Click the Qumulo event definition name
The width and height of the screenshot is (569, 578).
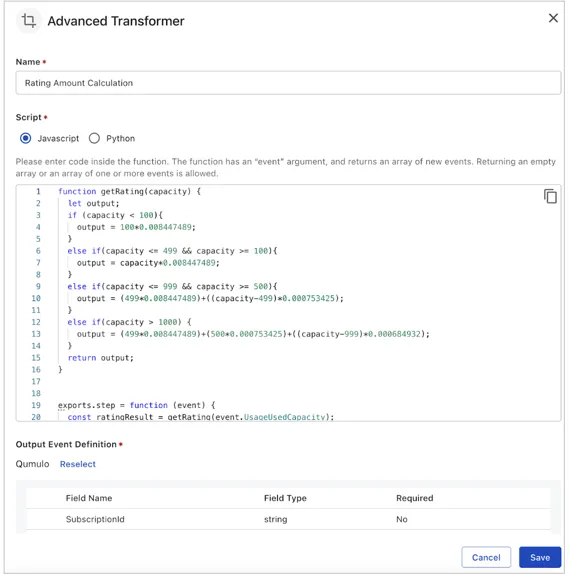click(32, 464)
